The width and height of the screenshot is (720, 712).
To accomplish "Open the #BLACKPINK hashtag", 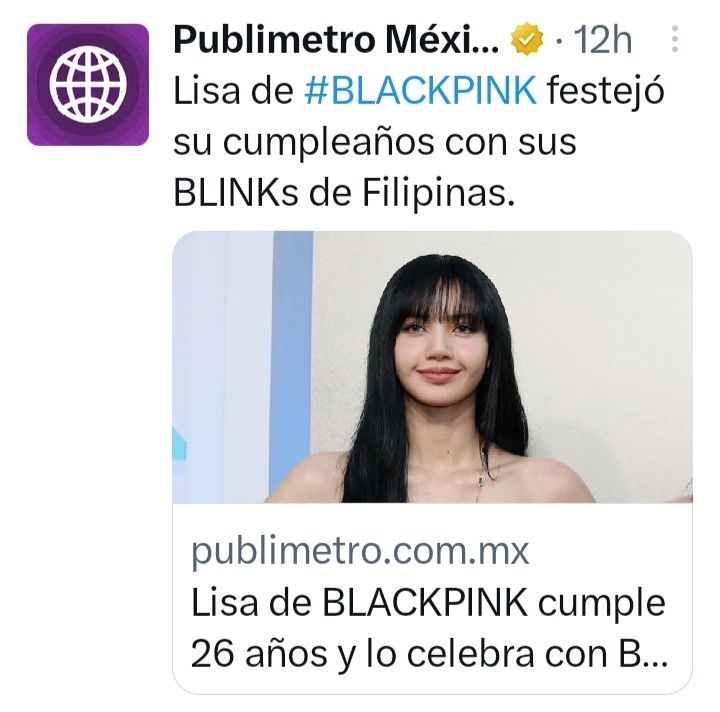I will click(x=420, y=90).
